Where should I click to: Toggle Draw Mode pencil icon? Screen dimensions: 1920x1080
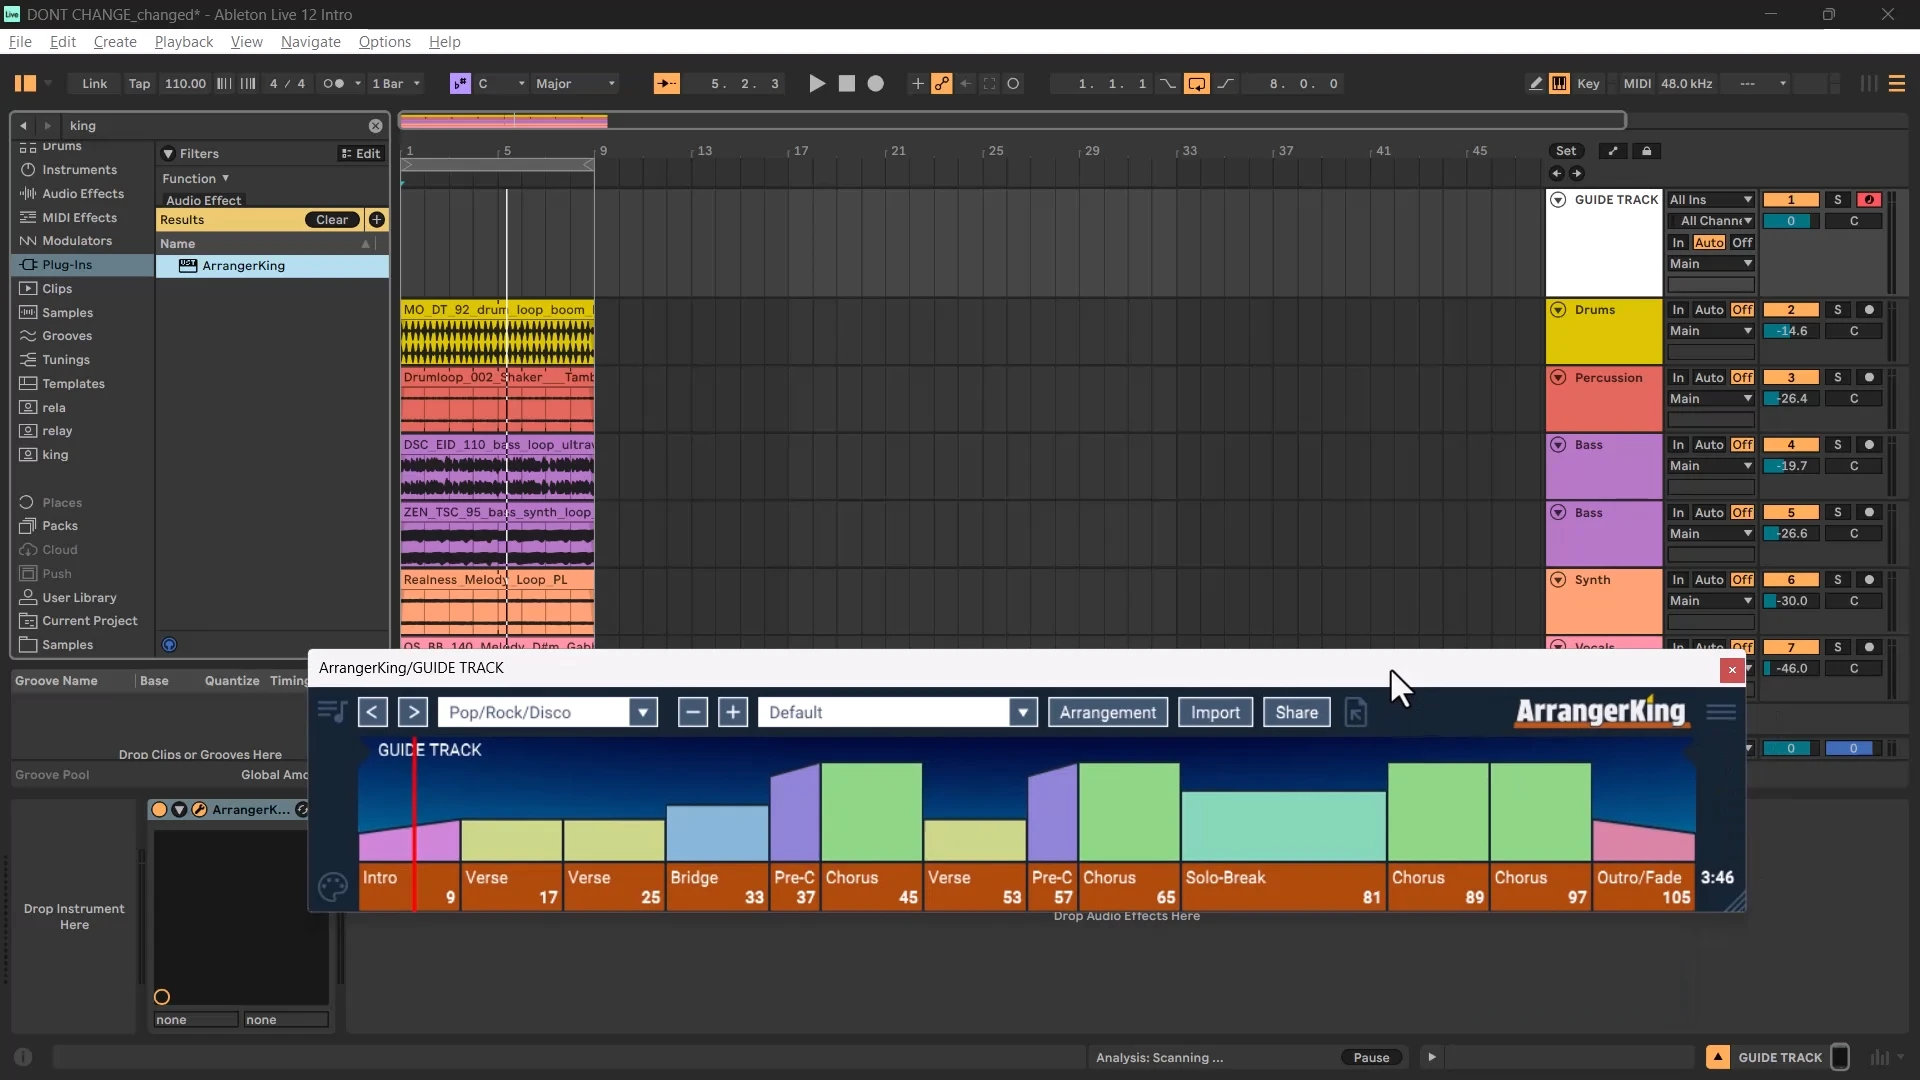(x=1536, y=84)
